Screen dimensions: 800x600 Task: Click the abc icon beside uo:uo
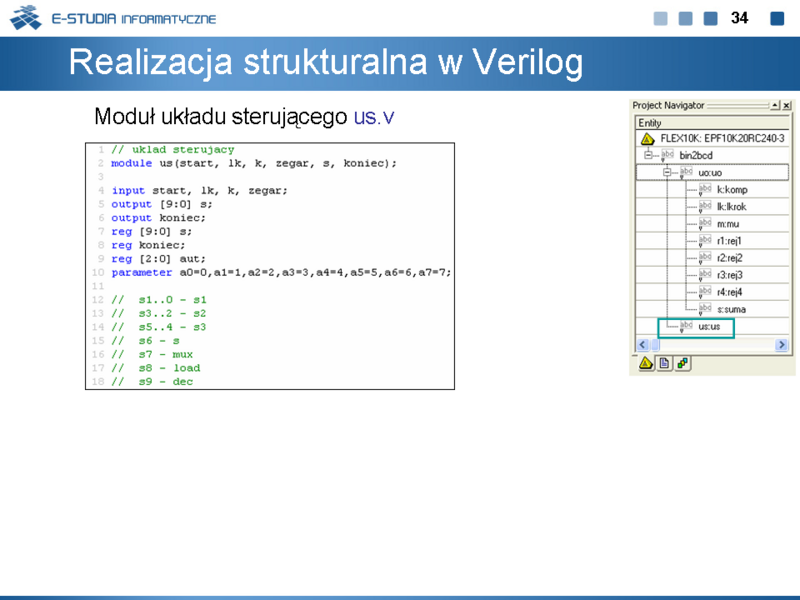(x=686, y=172)
